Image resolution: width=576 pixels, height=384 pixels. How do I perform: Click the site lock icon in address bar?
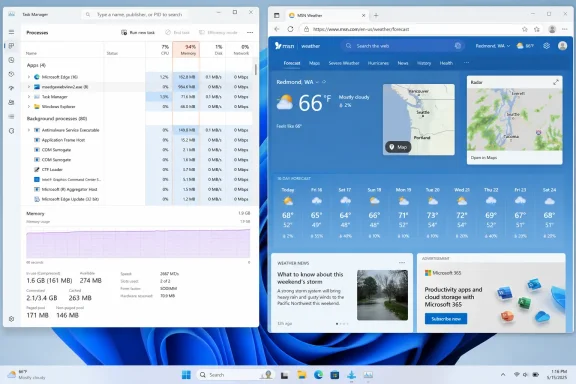point(306,29)
